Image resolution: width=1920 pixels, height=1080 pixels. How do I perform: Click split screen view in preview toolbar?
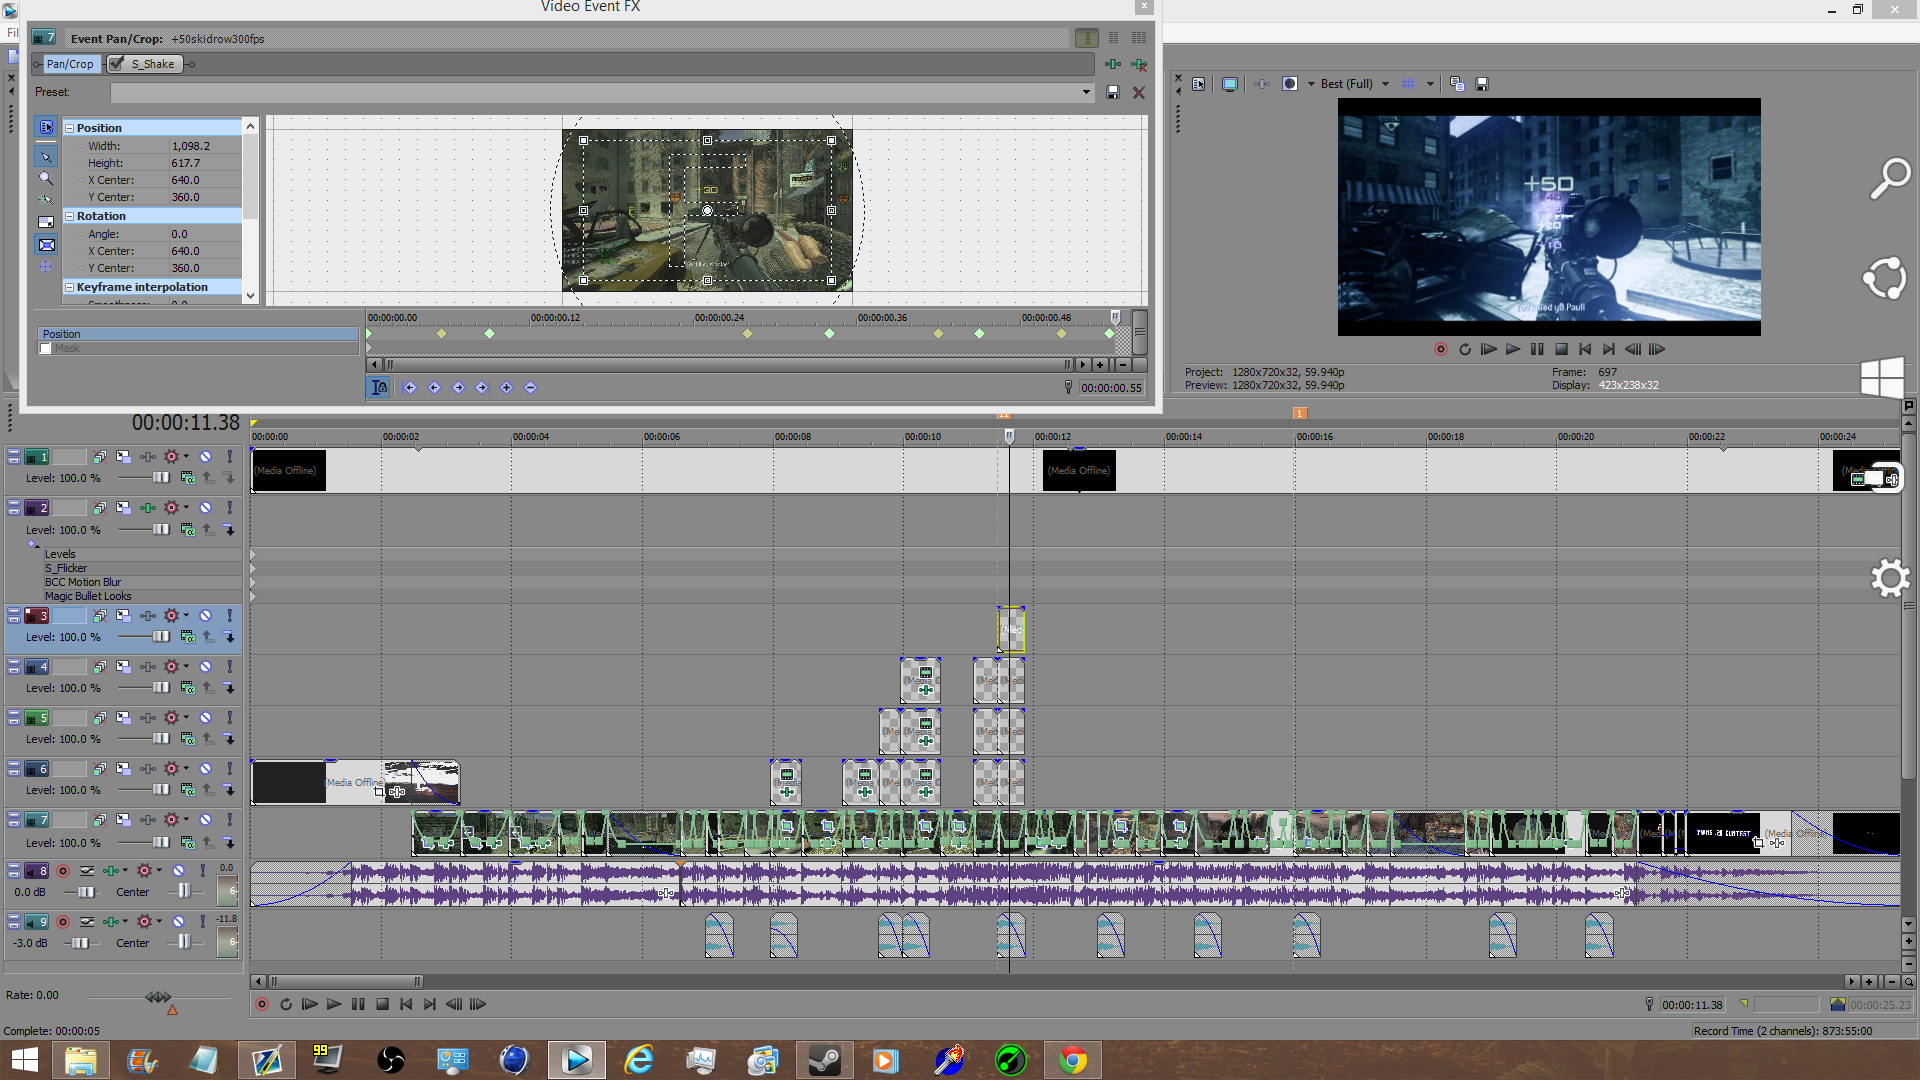coord(1290,84)
